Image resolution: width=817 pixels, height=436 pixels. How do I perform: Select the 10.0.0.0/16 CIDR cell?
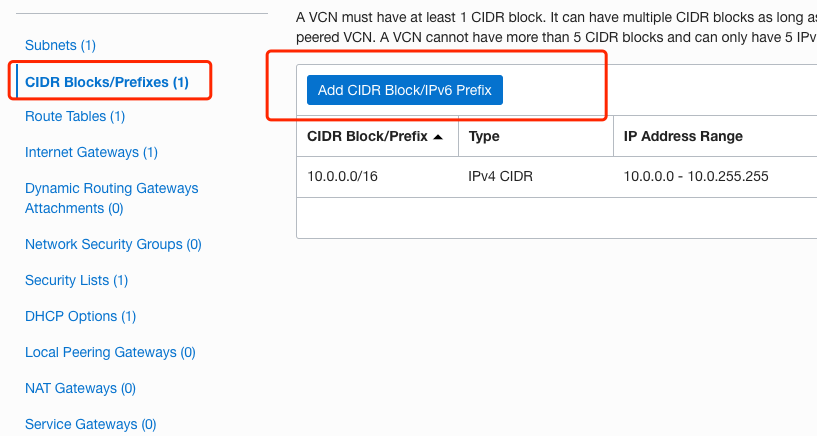coord(342,176)
